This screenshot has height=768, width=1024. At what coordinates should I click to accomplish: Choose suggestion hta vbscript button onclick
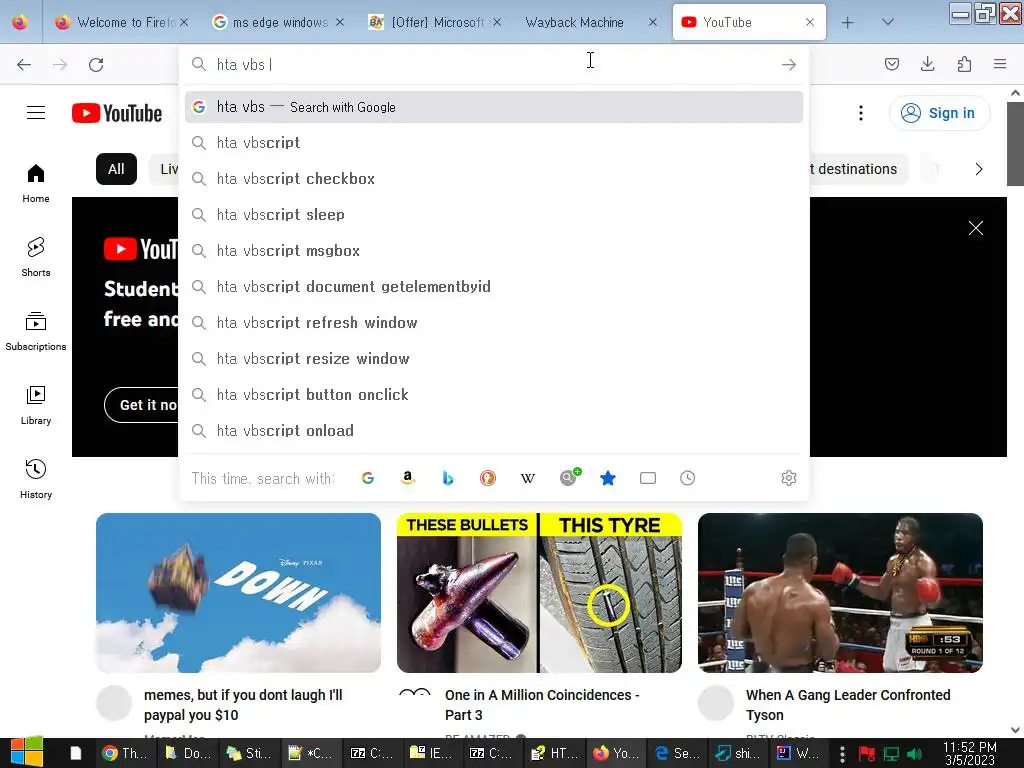pos(494,394)
